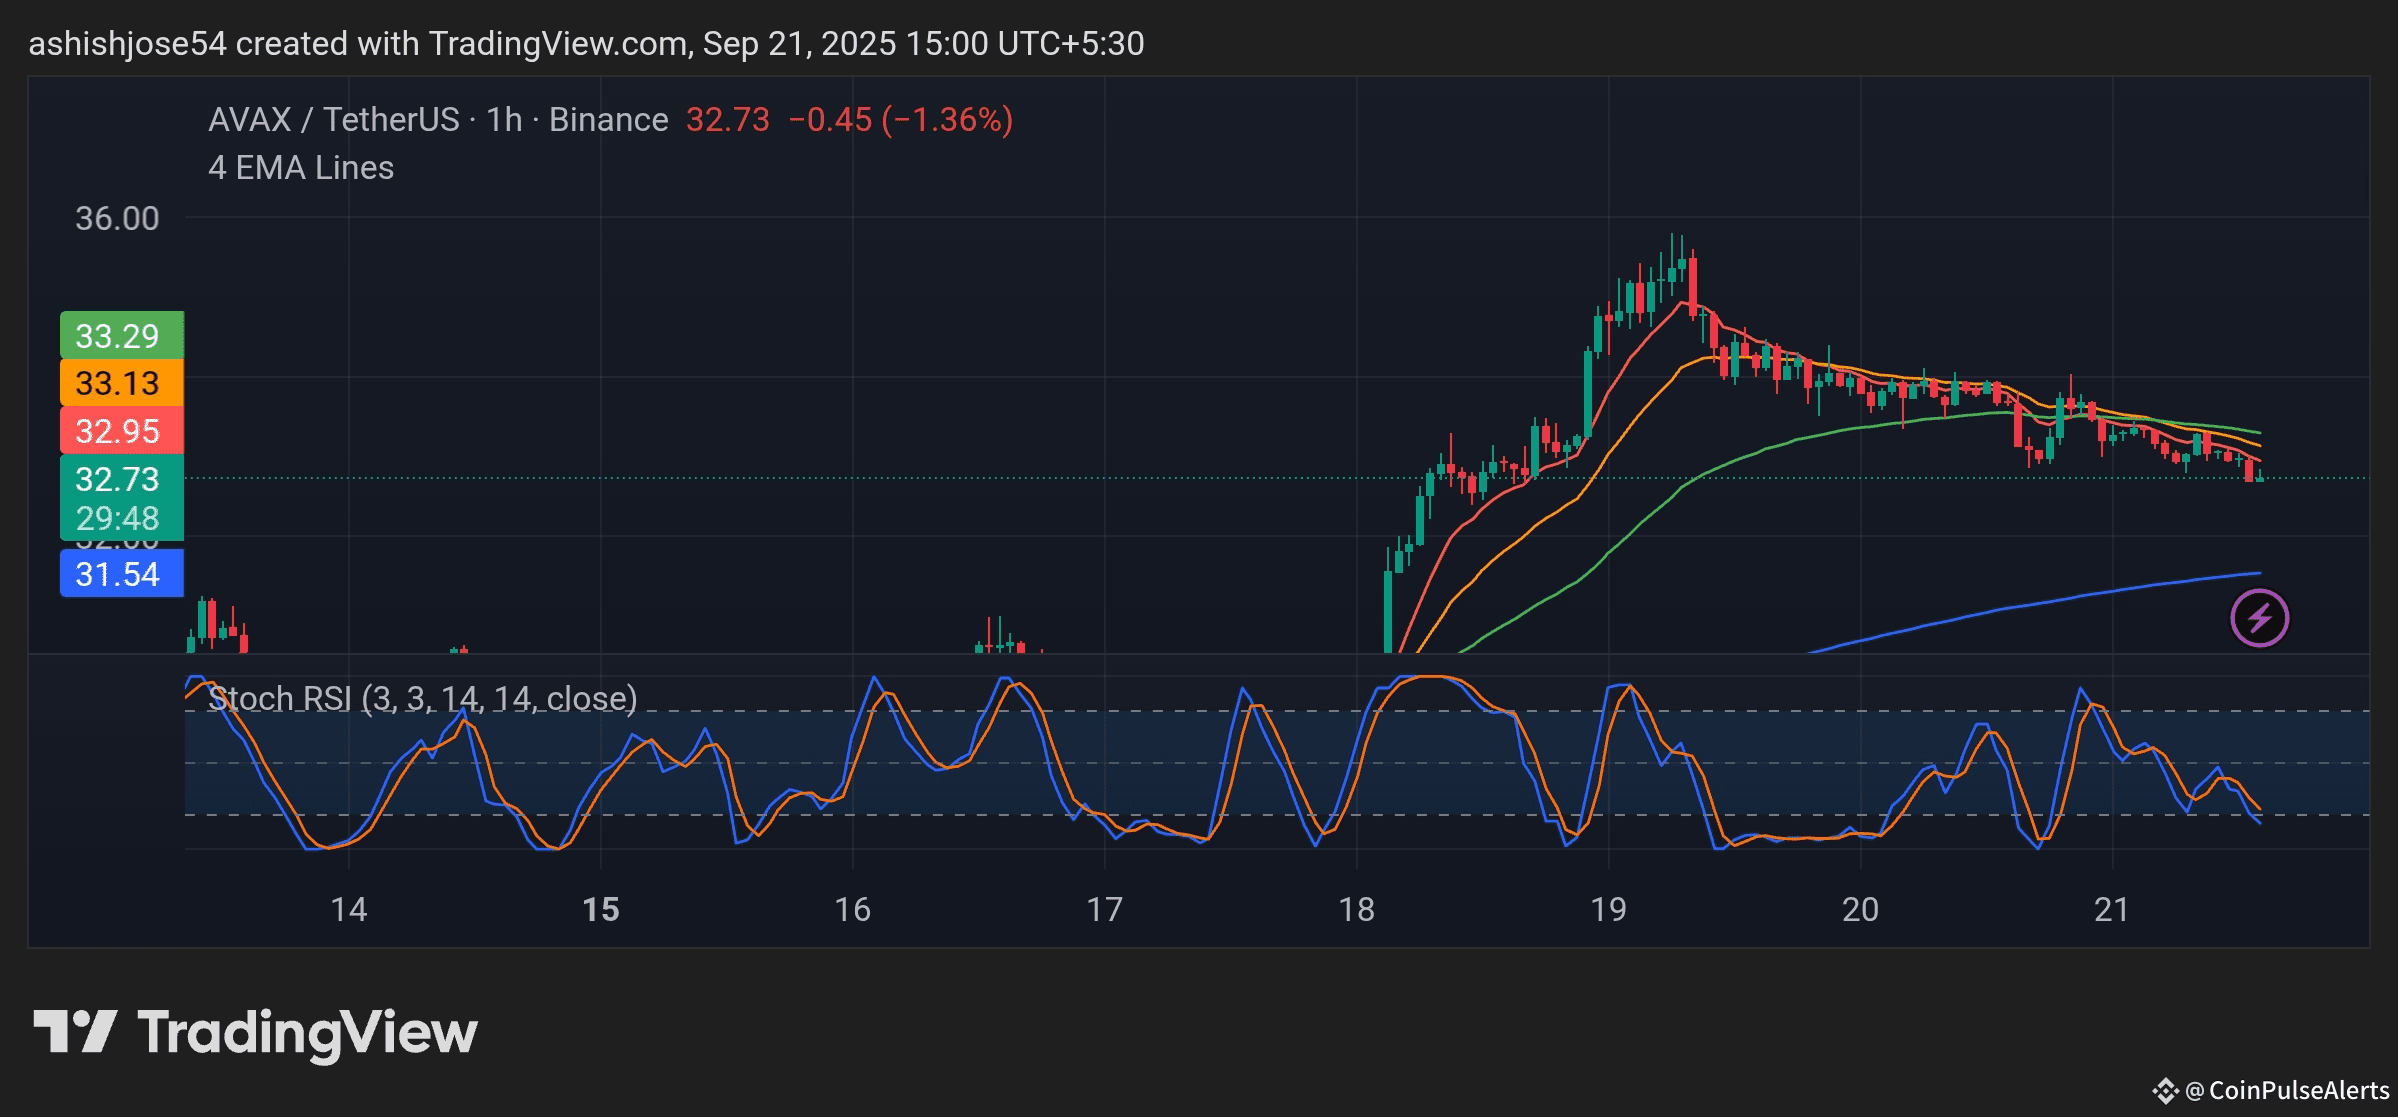This screenshot has width=2398, height=1117.
Task: Click the Binance exchange label
Action: click(x=608, y=120)
